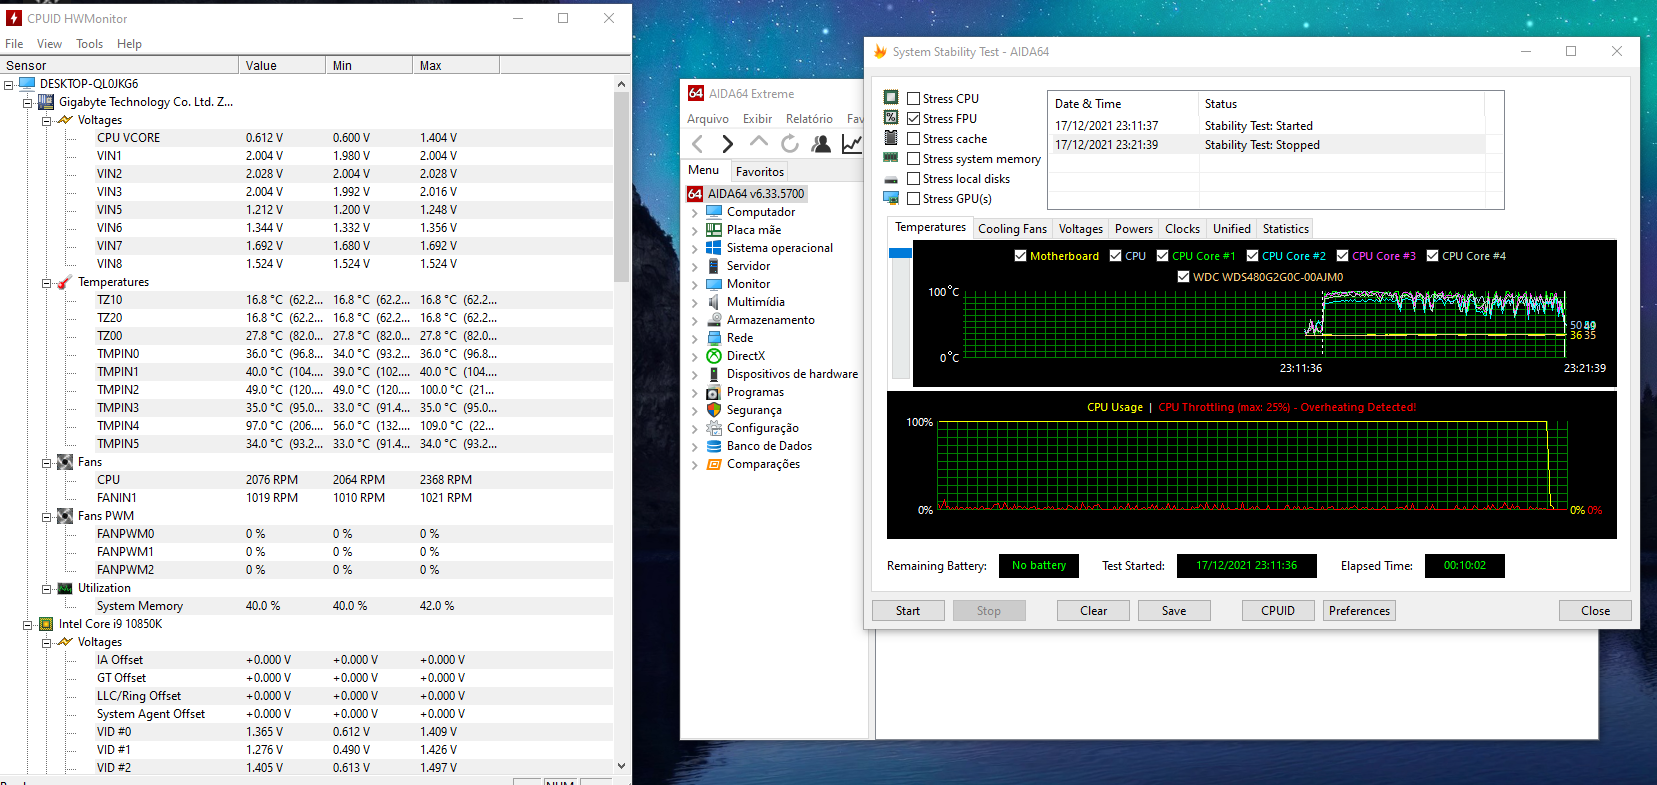This screenshot has height=785, width=1657.
Task: Collapse the Gigabyte Technology board node
Action: pos(28,102)
